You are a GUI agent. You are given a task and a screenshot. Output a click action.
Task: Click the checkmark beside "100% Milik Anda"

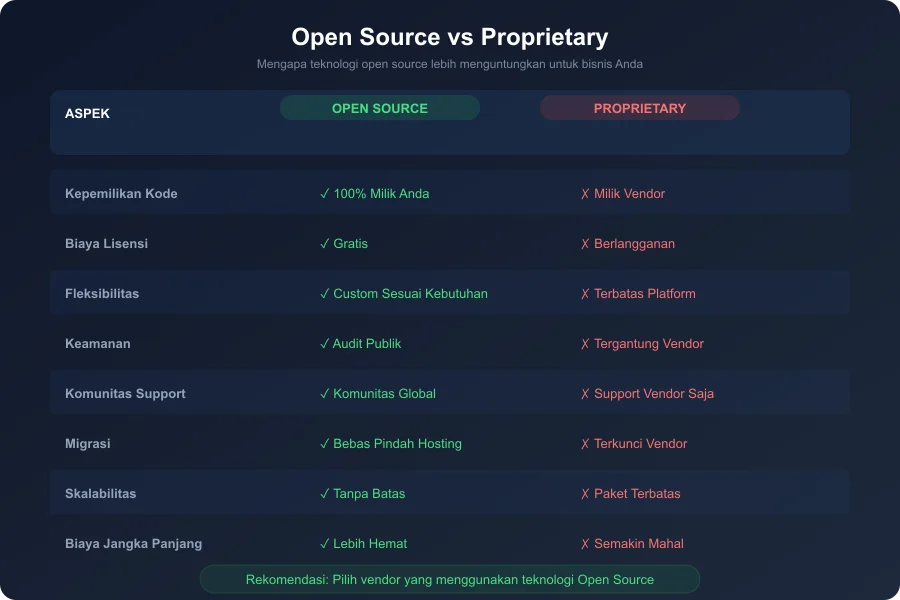(x=323, y=193)
